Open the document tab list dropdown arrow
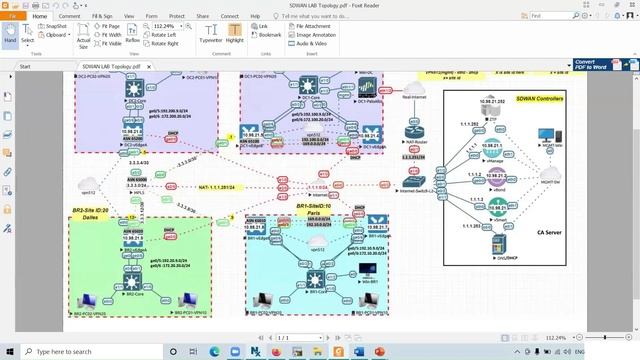The height and width of the screenshot is (360, 640). click(x=569, y=66)
